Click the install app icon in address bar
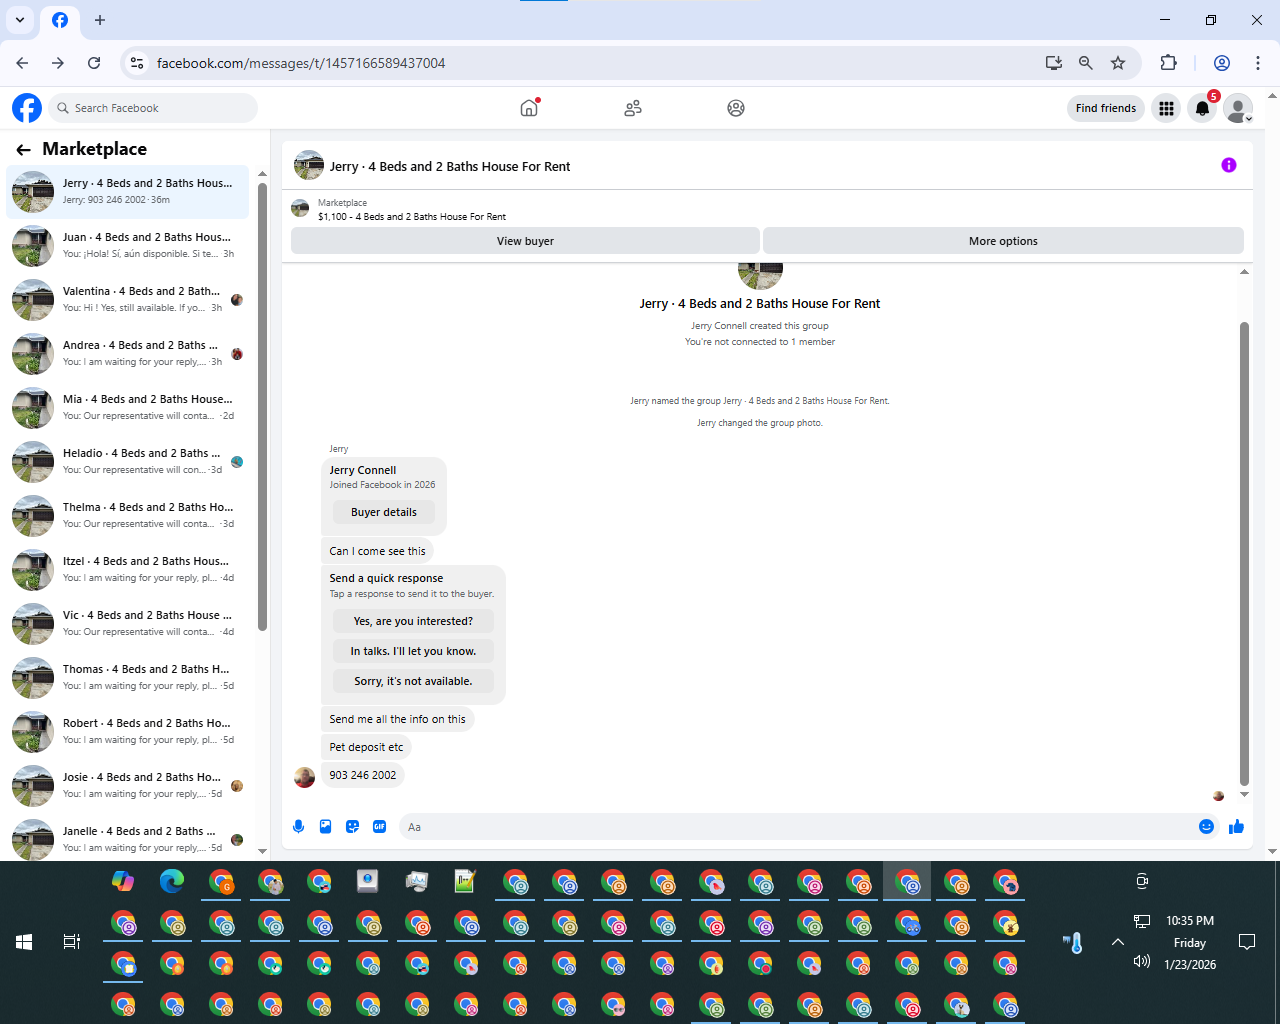The width and height of the screenshot is (1280, 1024). click(x=1053, y=63)
